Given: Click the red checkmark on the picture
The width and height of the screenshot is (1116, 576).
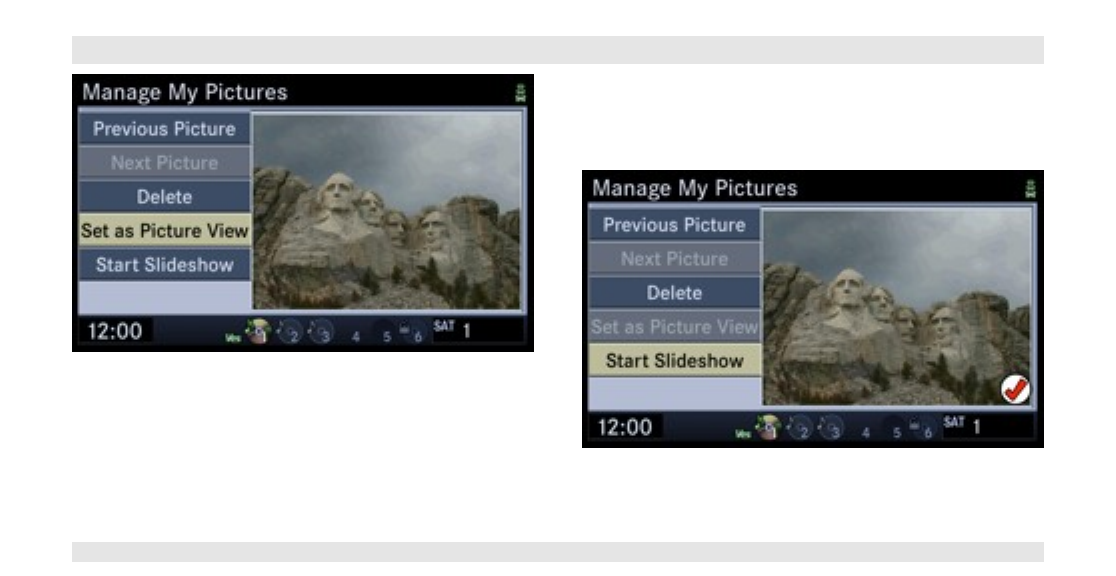Looking at the screenshot, I should (x=1015, y=389).
